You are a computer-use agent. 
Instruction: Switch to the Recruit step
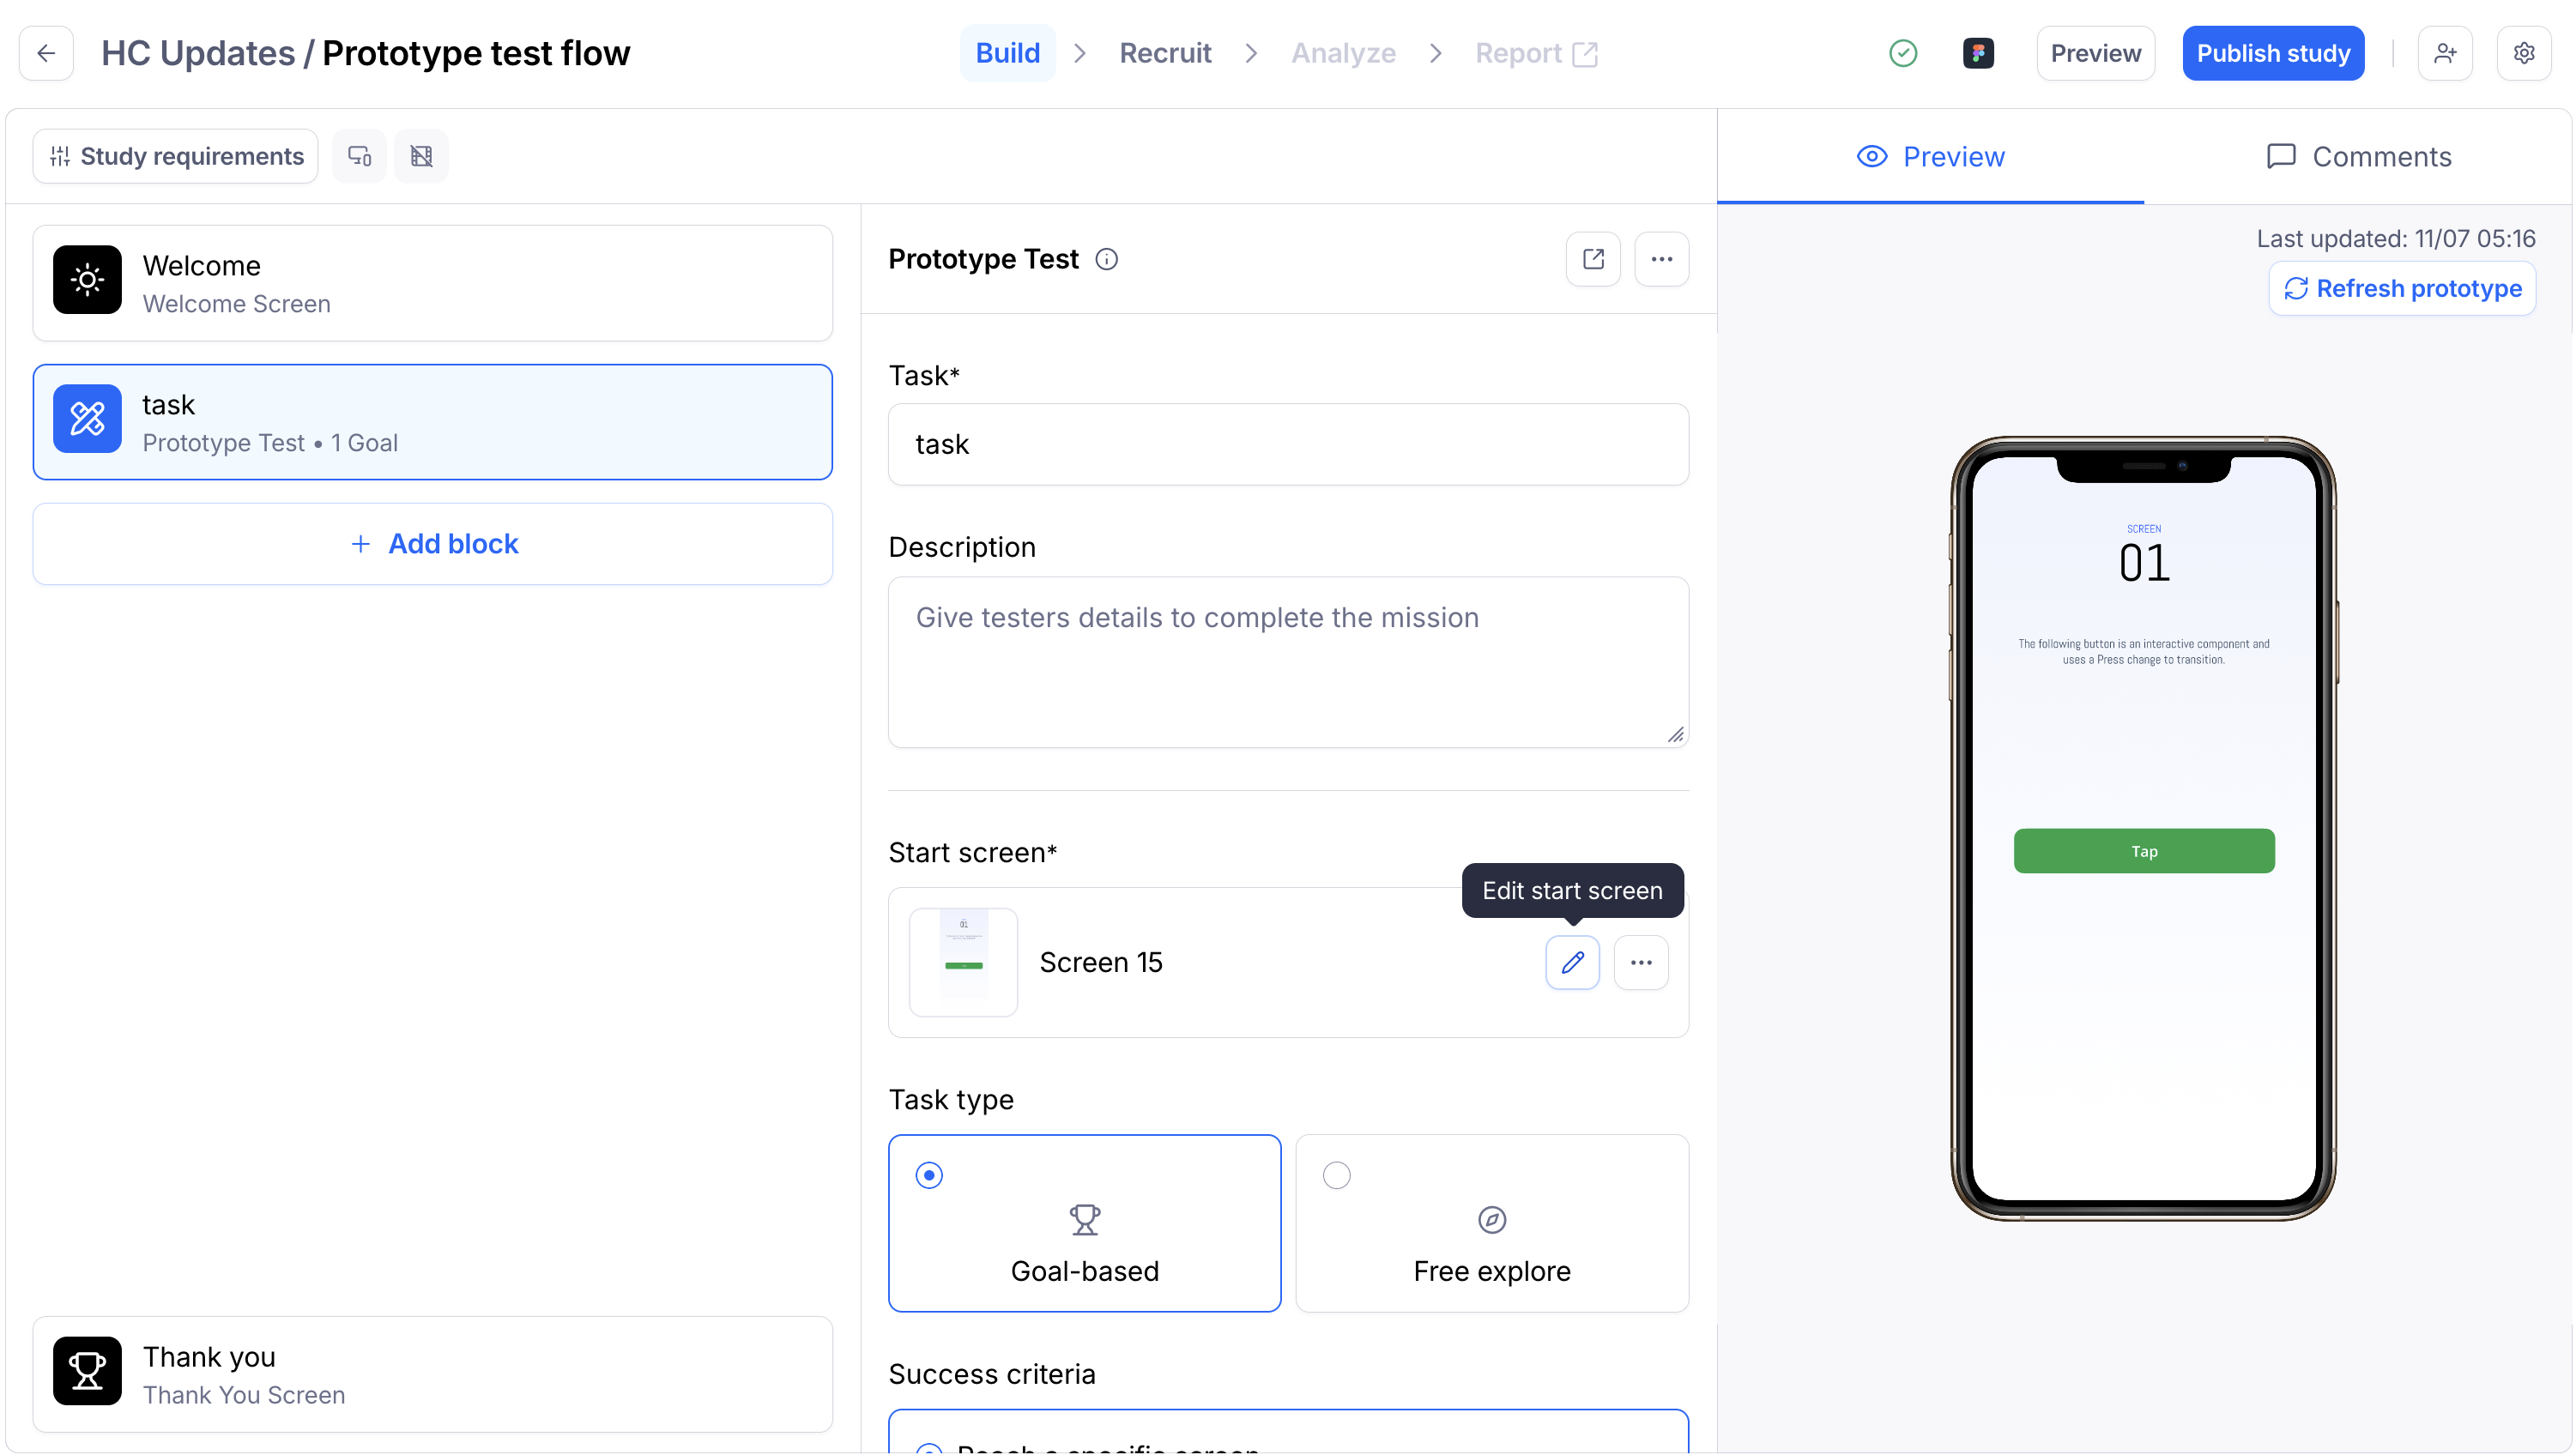point(1165,53)
